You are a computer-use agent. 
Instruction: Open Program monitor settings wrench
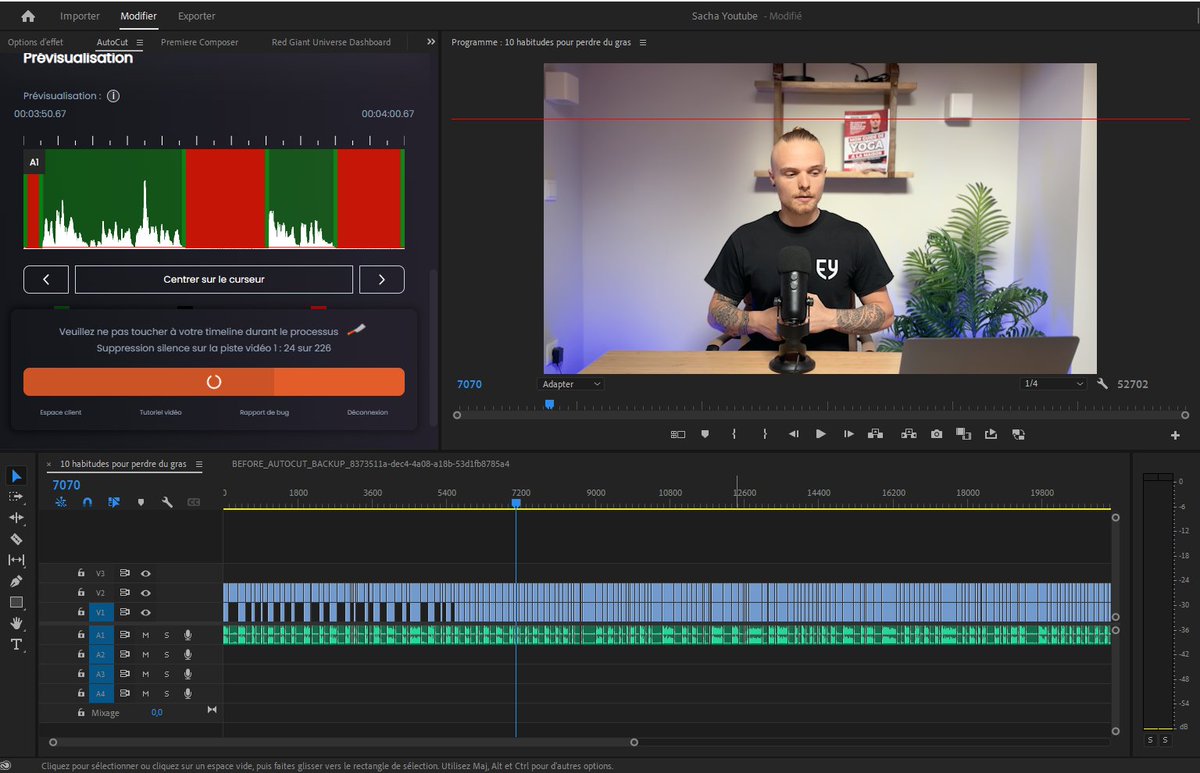(1102, 384)
